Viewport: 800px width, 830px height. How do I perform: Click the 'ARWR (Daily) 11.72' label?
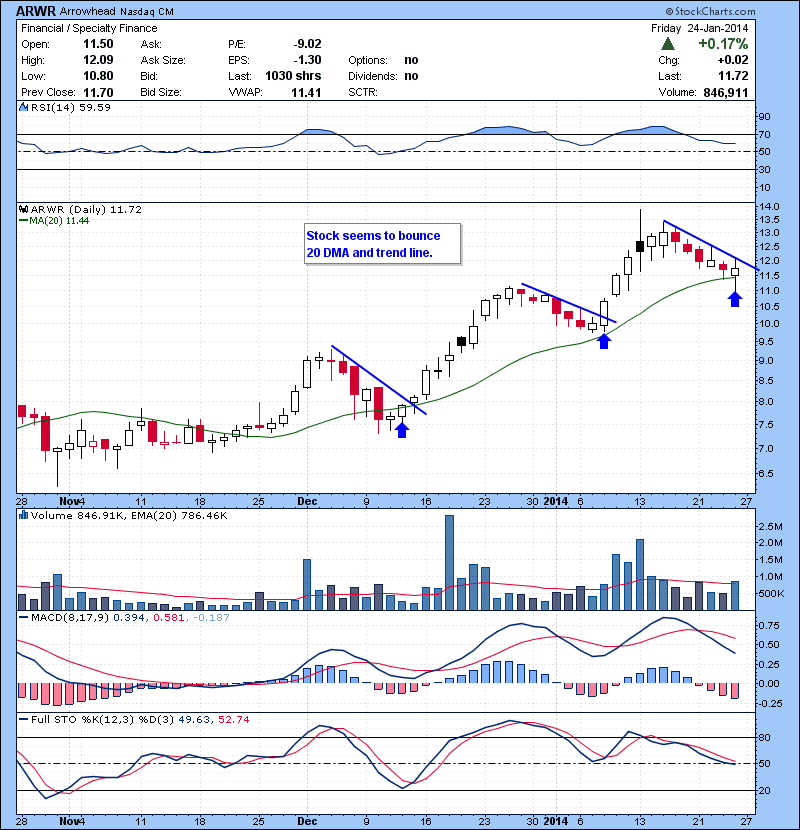point(86,210)
